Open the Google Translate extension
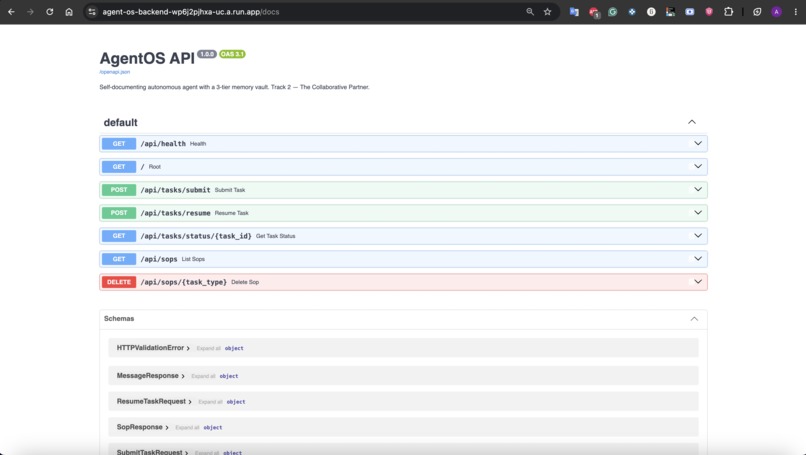The height and width of the screenshot is (455, 806). tap(574, 11)
